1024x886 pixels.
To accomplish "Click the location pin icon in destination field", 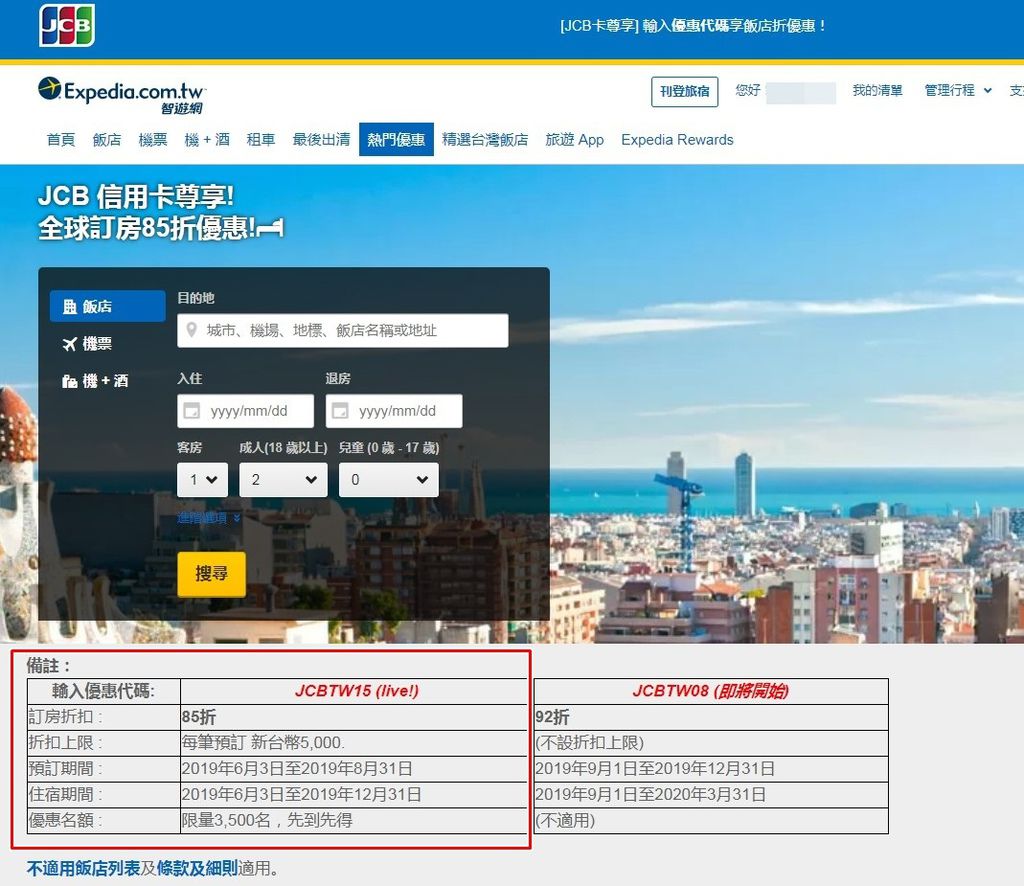I will (191, 330).
